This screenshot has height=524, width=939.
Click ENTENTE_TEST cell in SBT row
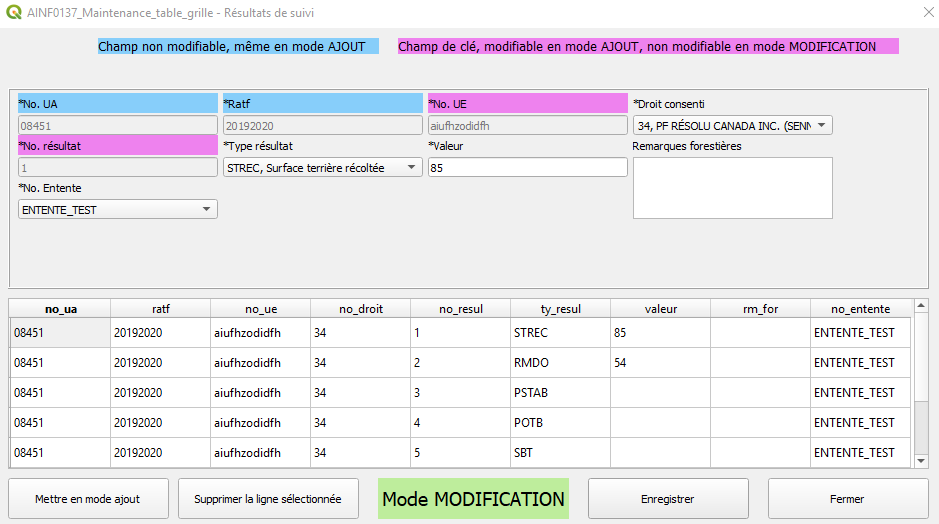[x=861, y=453]
